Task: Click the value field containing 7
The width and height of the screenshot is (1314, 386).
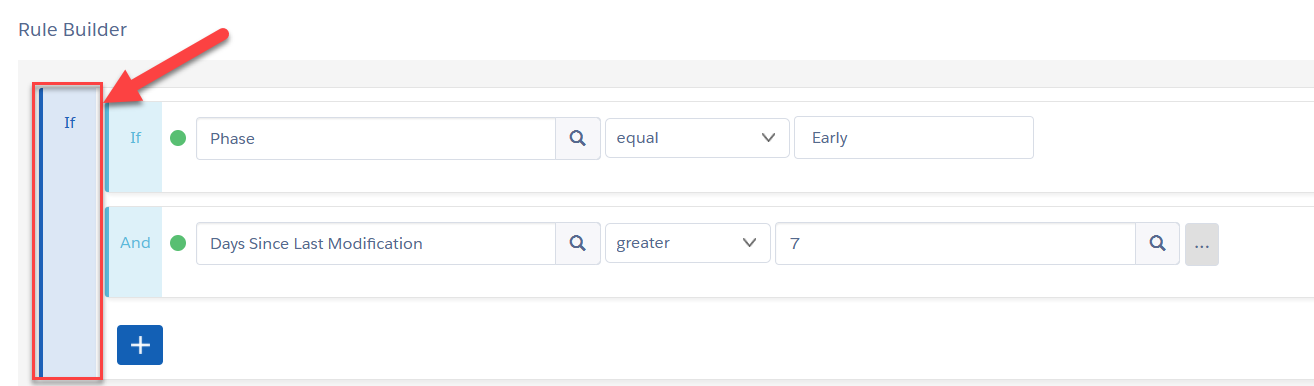Action: click(955, 243)
